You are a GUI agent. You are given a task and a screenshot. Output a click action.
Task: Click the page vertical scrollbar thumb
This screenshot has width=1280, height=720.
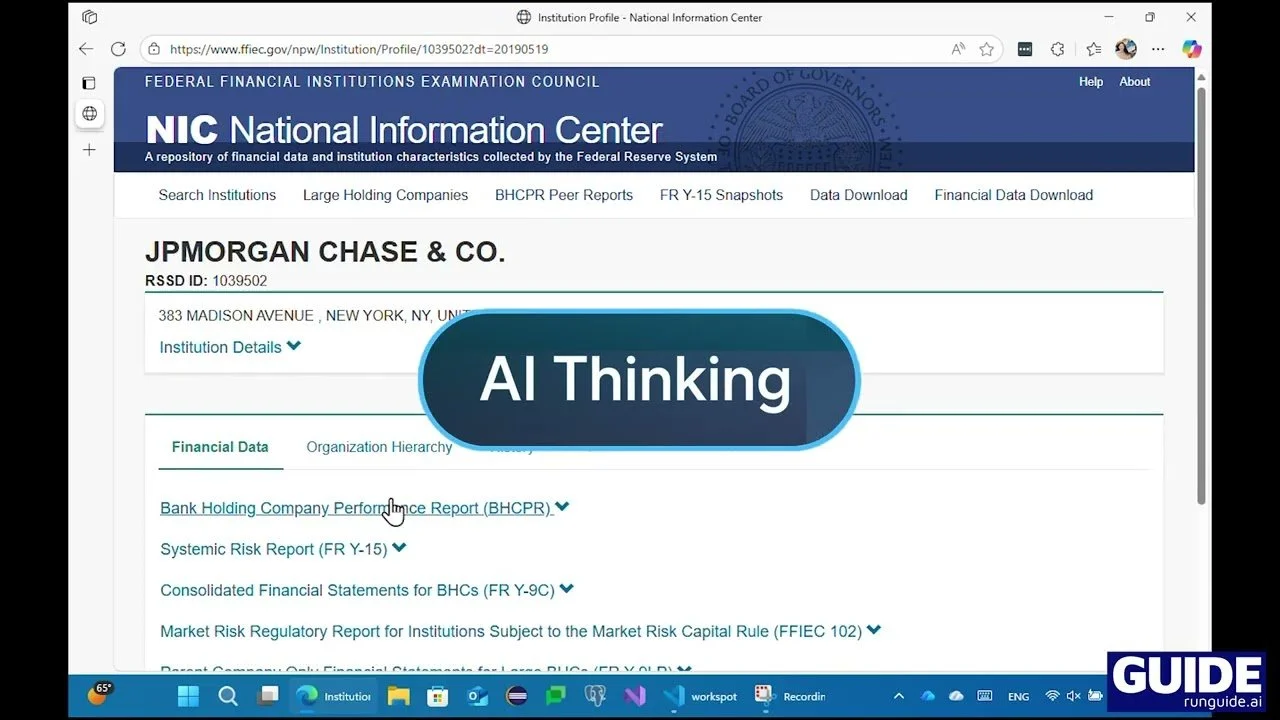pos(1201,295)
